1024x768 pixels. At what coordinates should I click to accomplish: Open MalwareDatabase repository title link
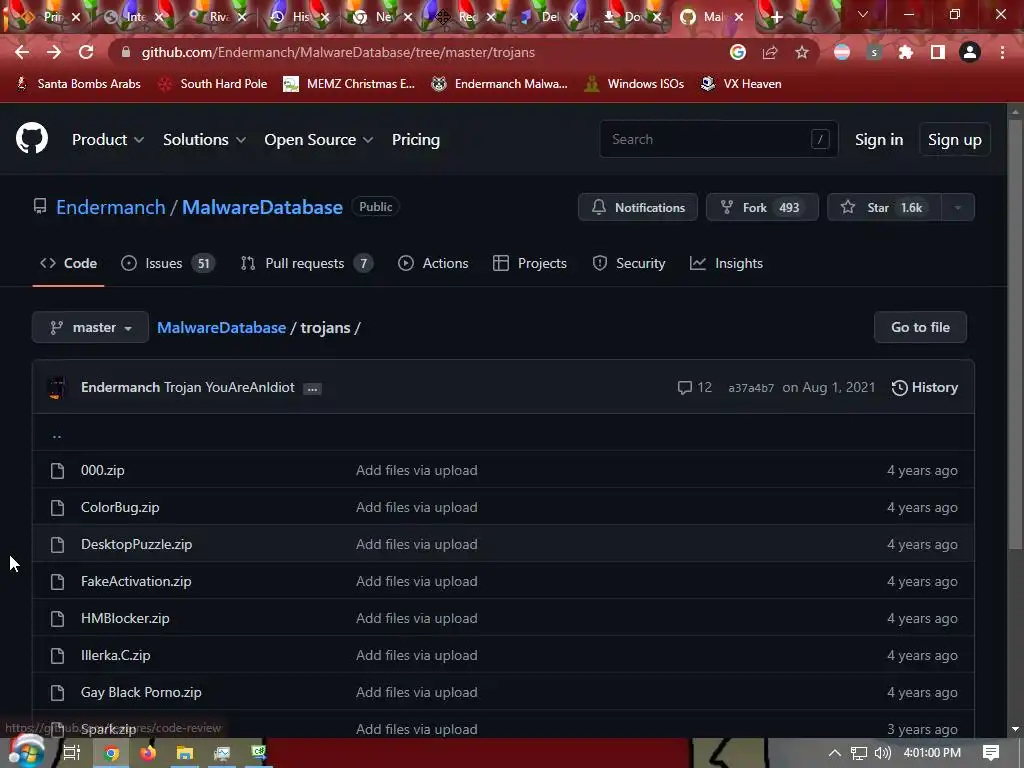262,207
